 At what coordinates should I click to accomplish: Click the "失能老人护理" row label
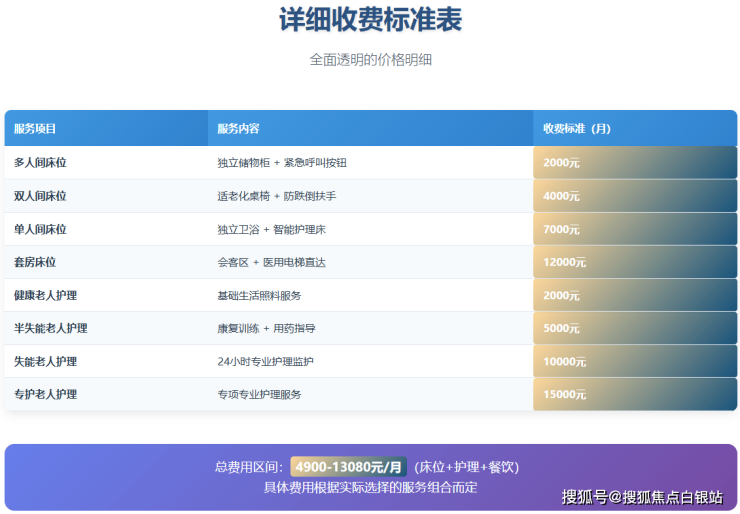pyautogui.click(x=45, y=361)
